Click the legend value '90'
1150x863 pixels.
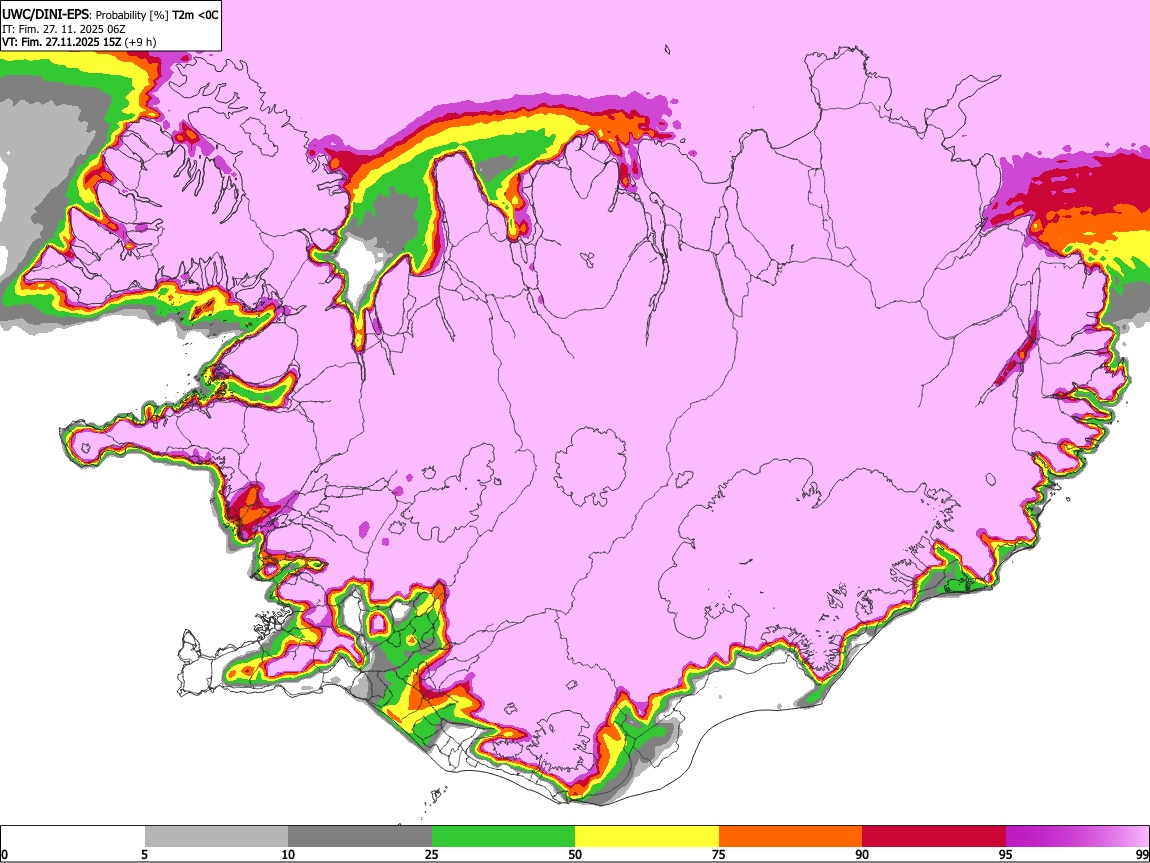(x=862, y=854)
